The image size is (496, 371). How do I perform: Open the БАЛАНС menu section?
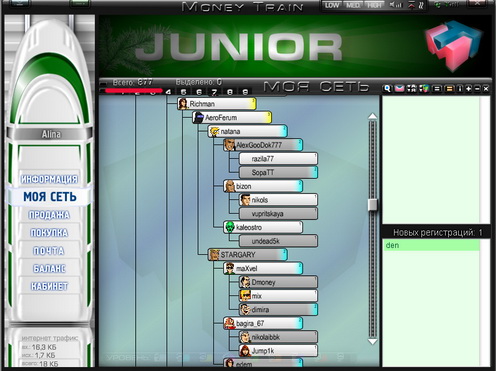[x=49, y=269]
